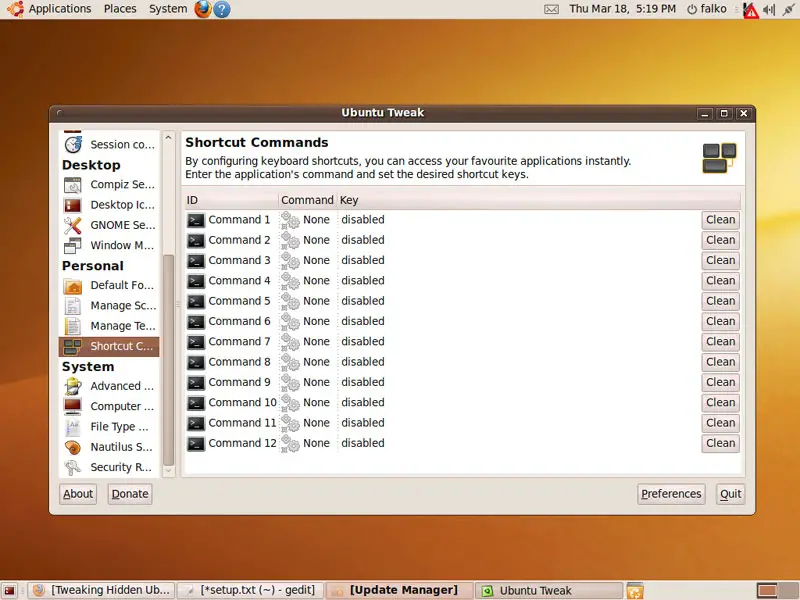The width and height of the screenshot is (800, 600).
Task: Click 'disabled' key cell for Command 11
Action: coord(363,423)
